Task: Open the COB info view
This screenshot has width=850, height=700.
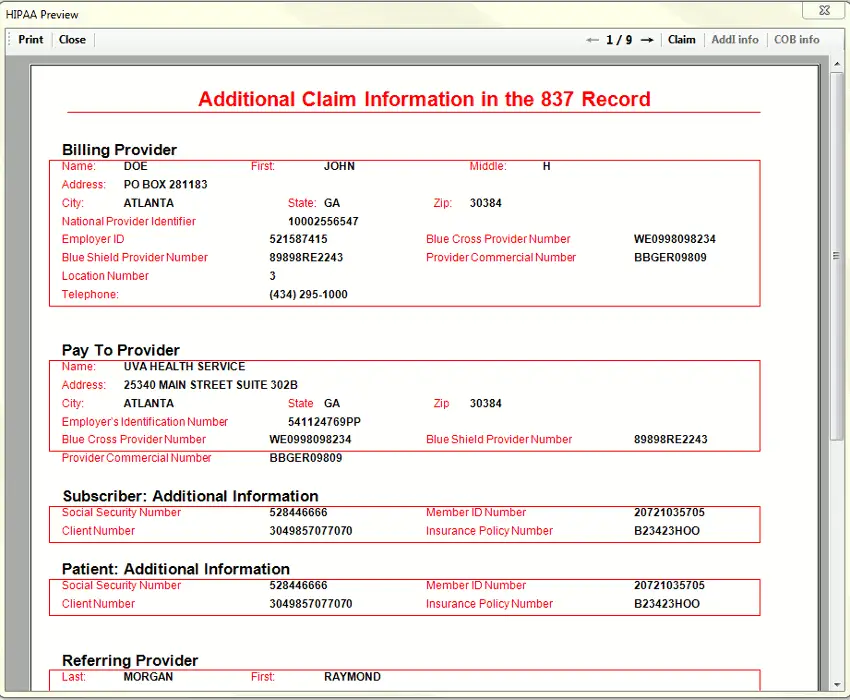Action: point(796,40)
